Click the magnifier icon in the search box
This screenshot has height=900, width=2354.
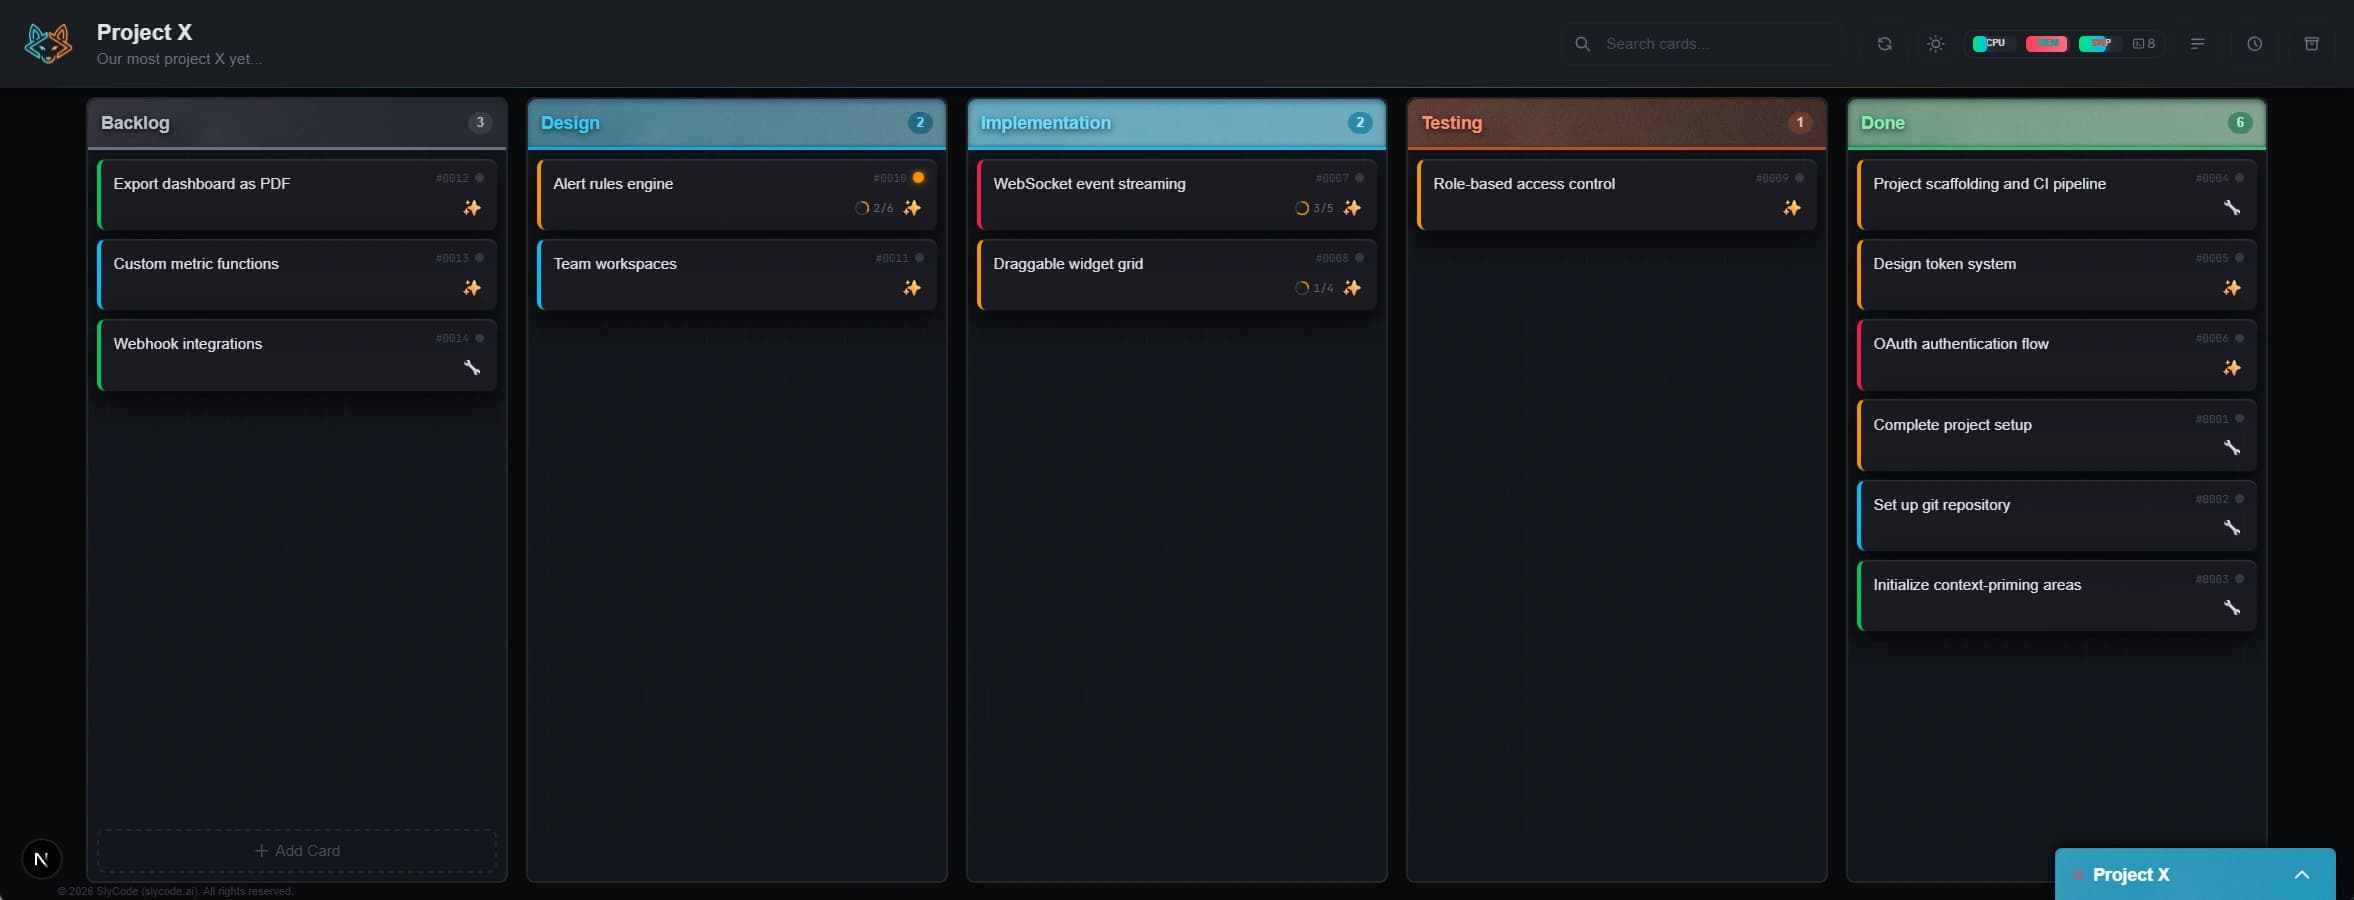pos(1582,44)
